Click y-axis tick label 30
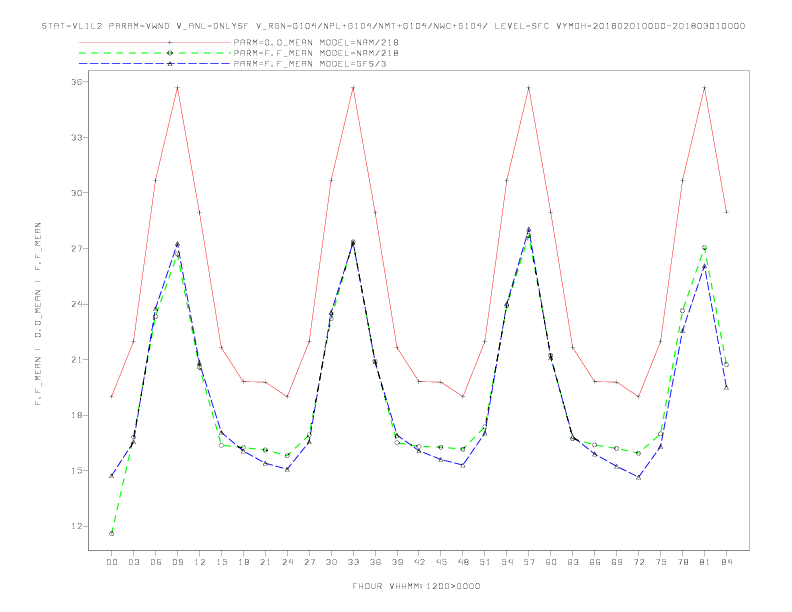The width and height of the screenshot is (792, 612). (76, 193)
